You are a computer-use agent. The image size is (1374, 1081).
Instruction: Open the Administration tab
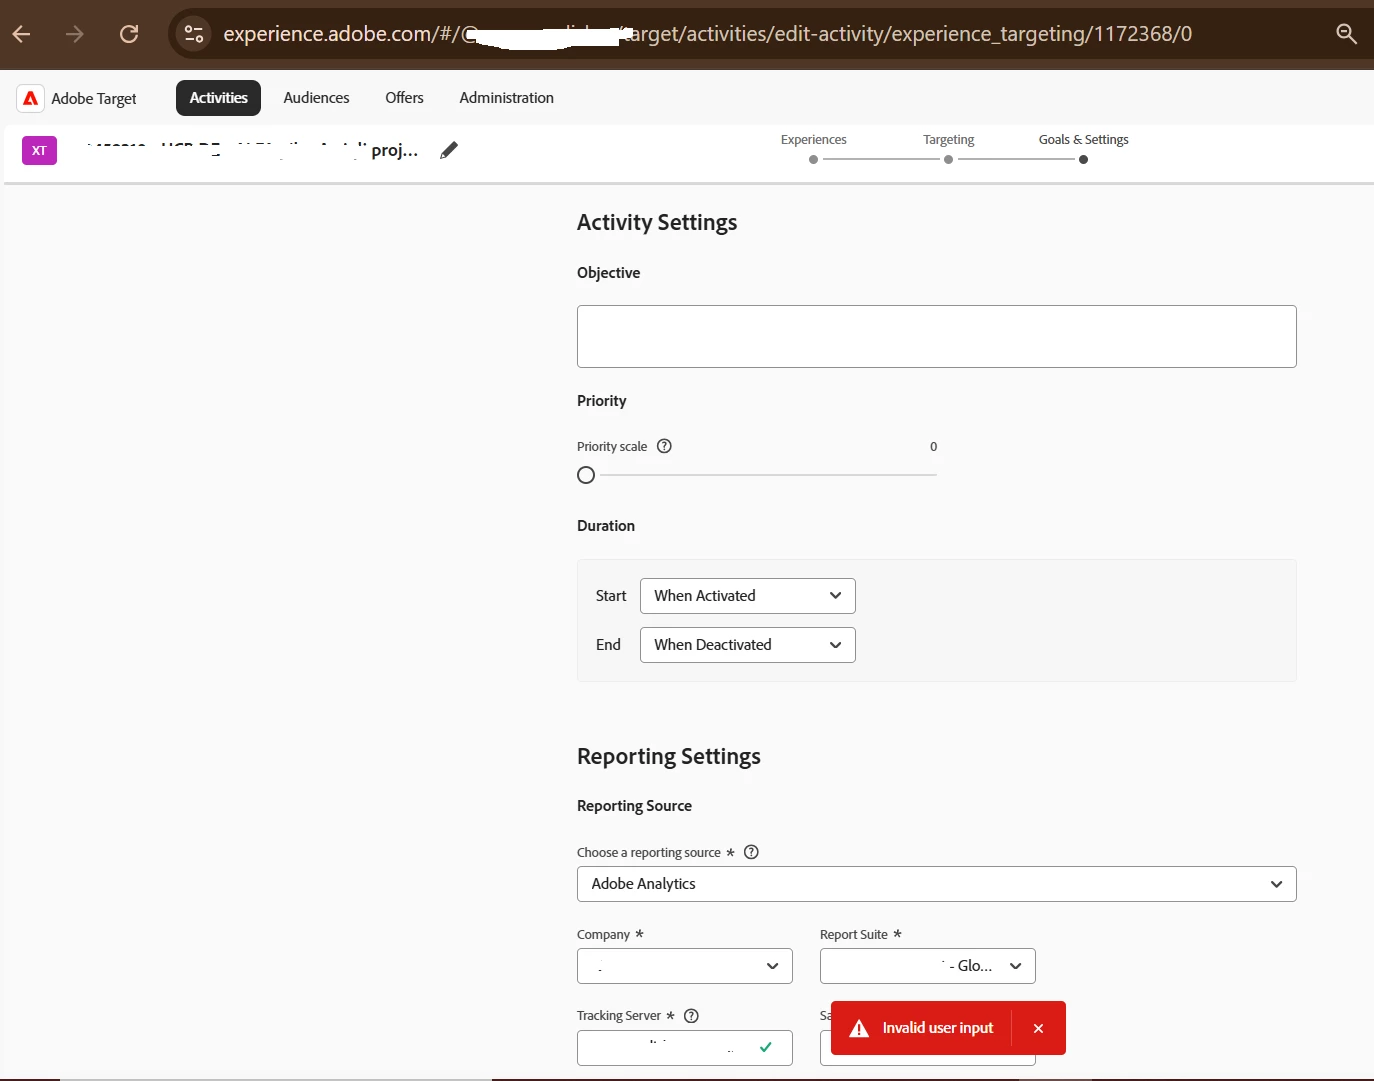click(x=506, y=98)
